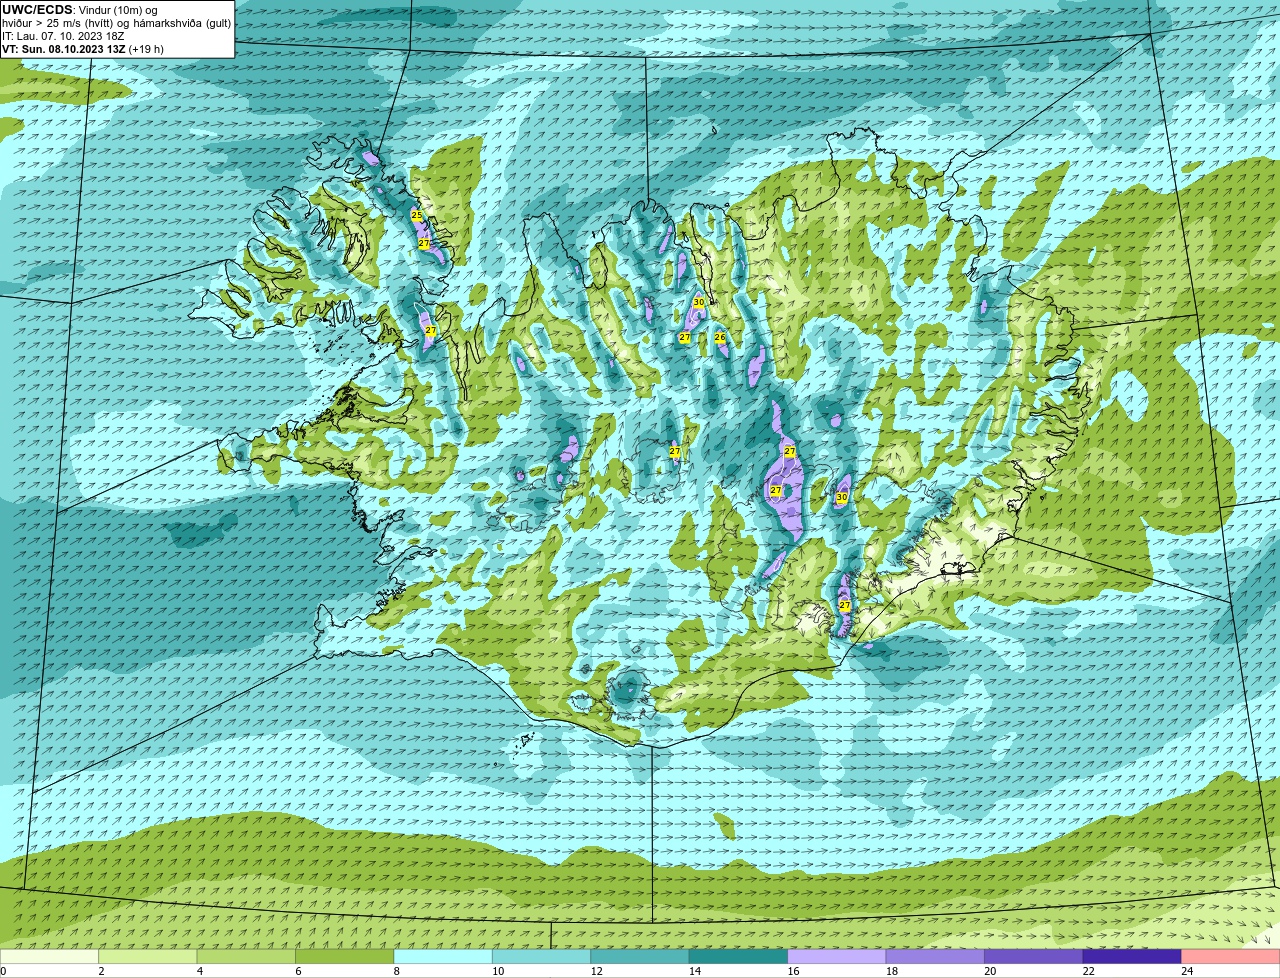Click the scale tick label '20'

pos(988,971)
